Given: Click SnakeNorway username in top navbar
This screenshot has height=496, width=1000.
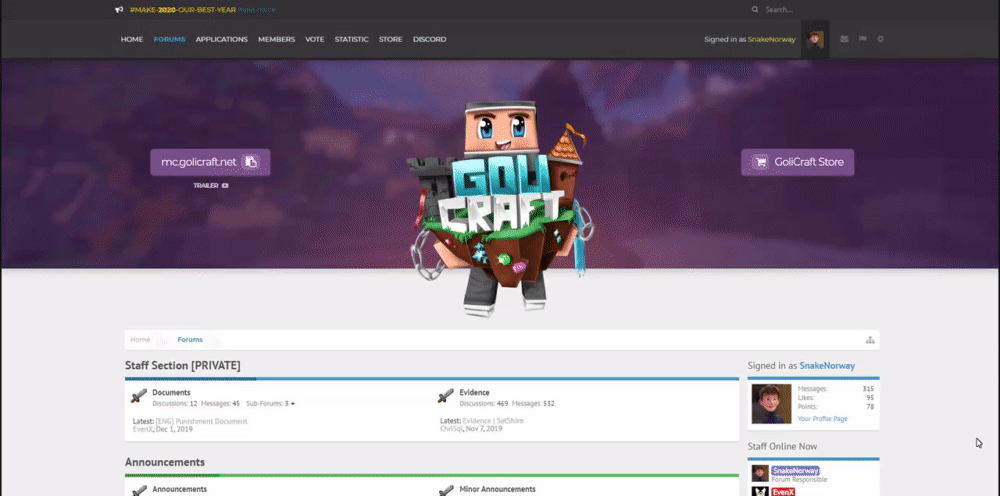Looking at the screenshot, I should pos(772,40).
